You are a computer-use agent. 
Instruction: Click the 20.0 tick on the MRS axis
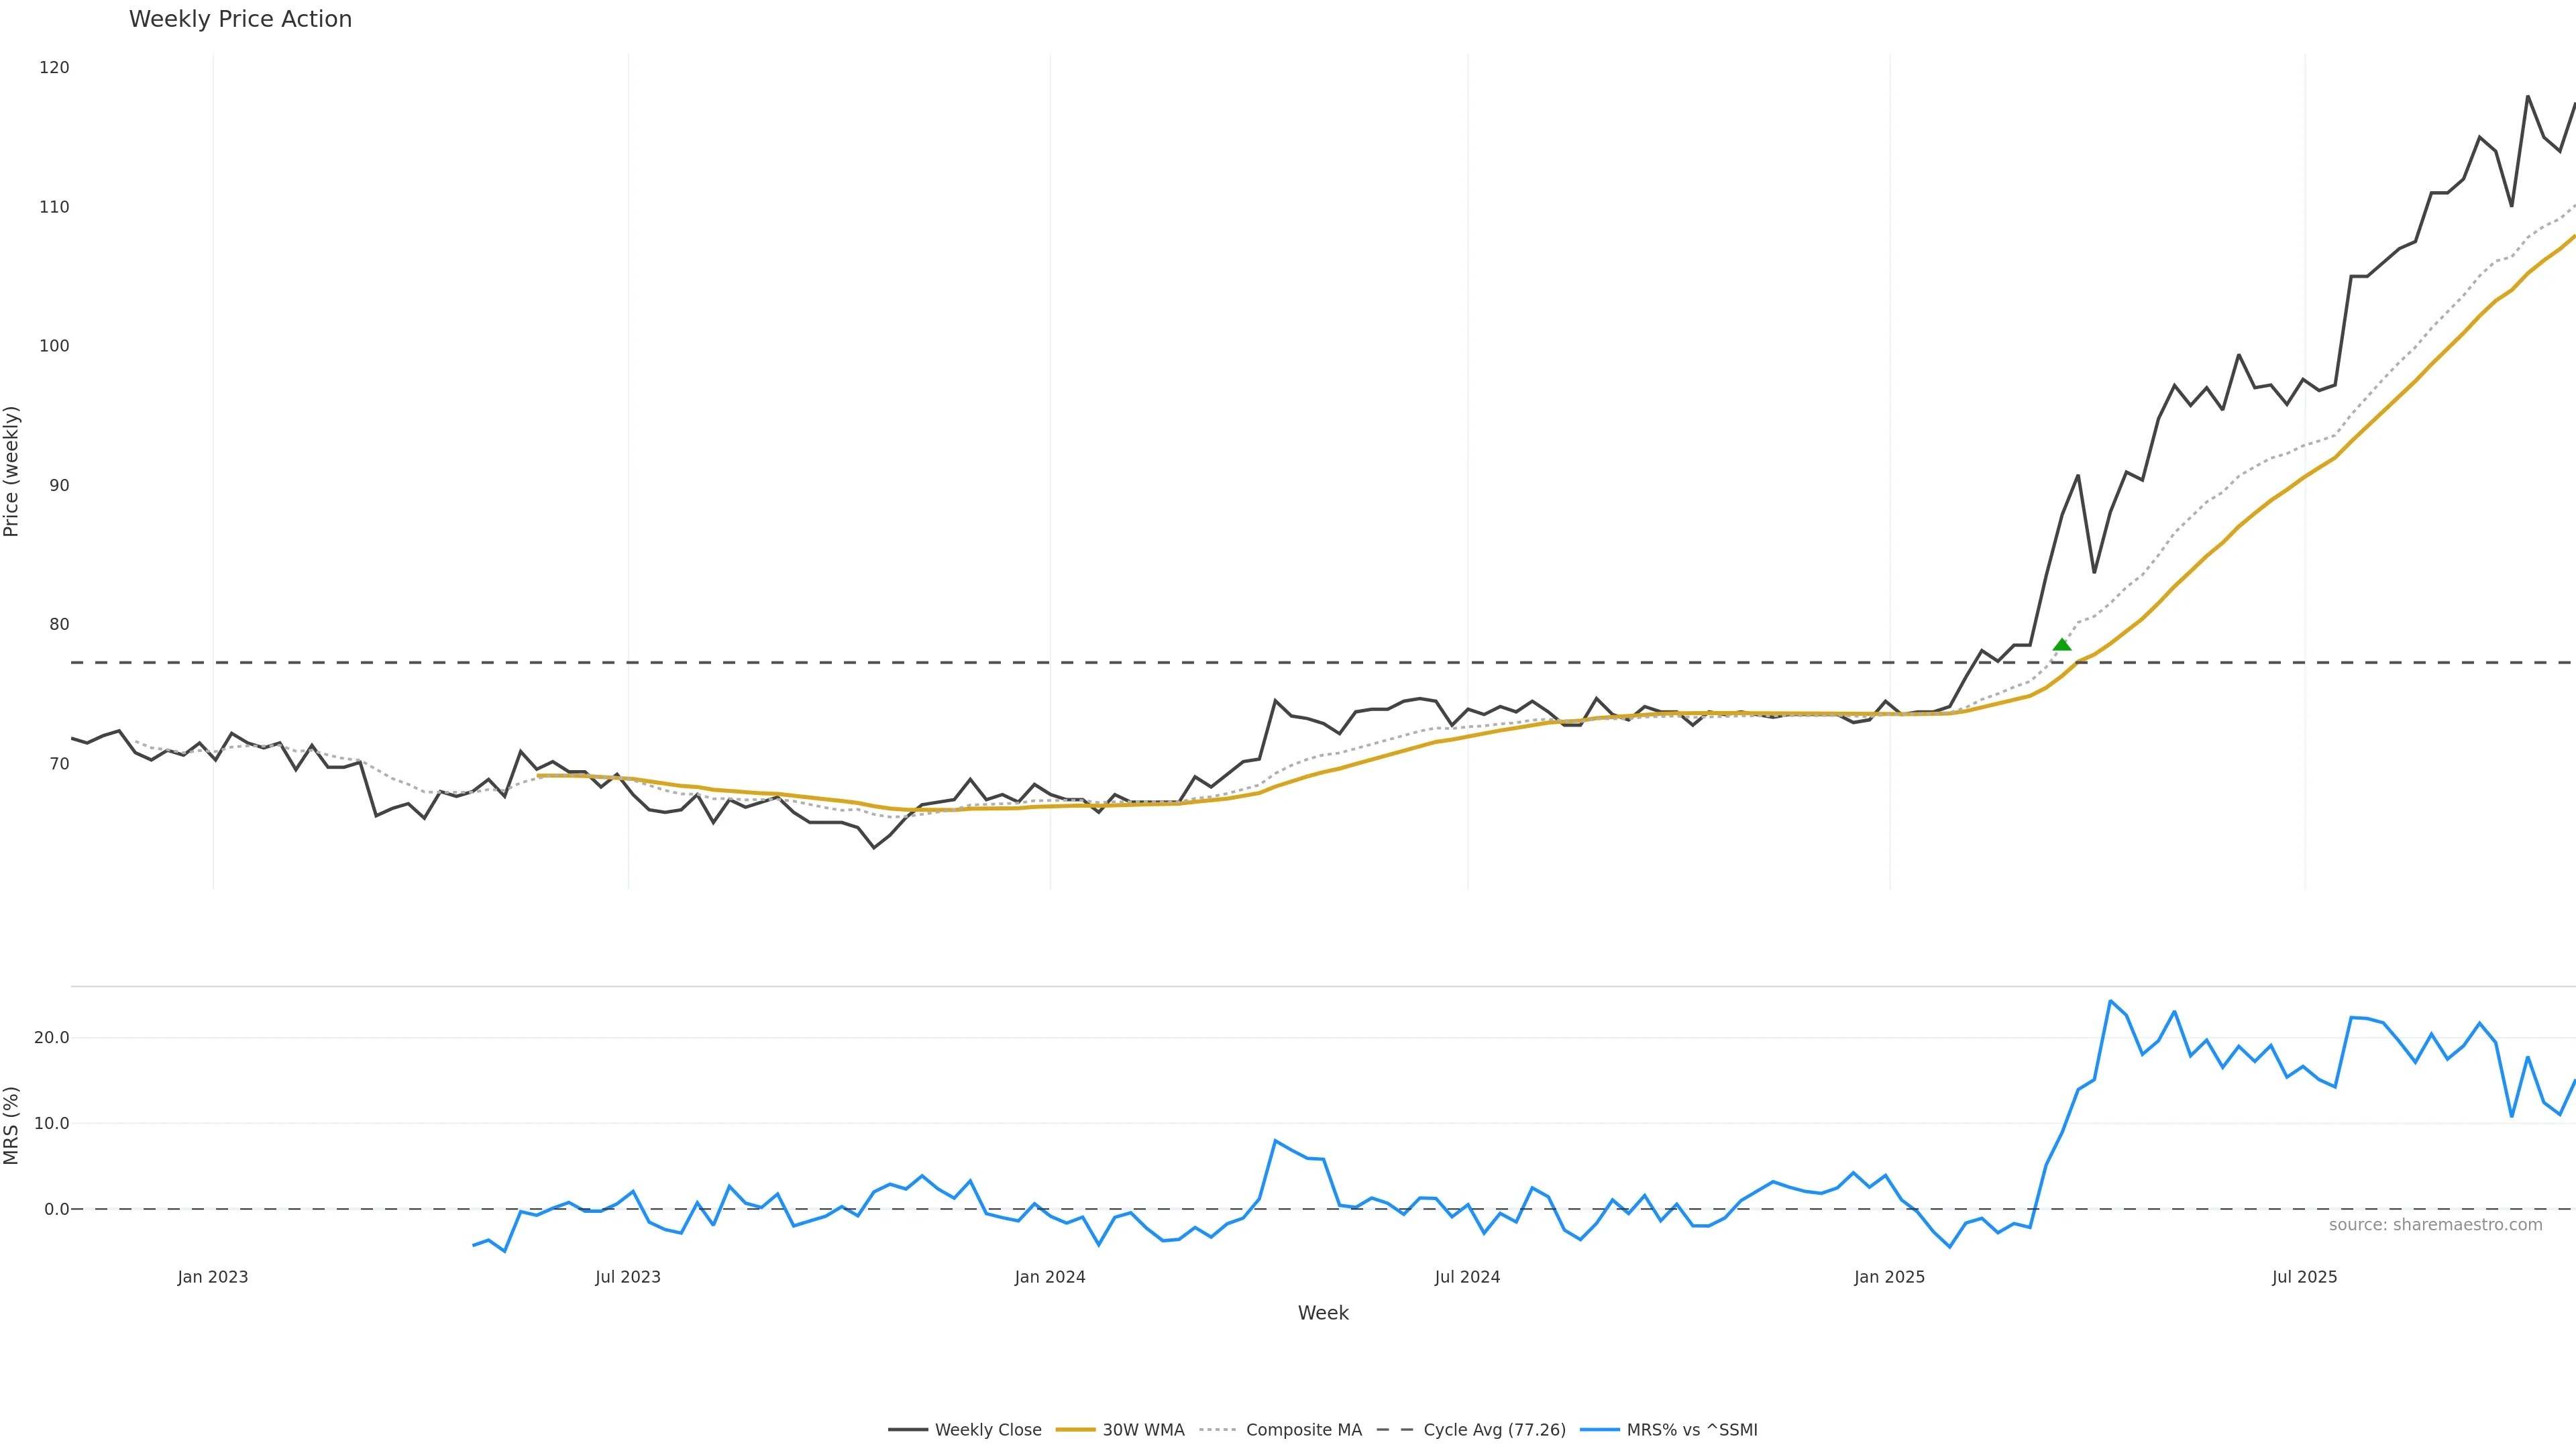[52, 1038]
